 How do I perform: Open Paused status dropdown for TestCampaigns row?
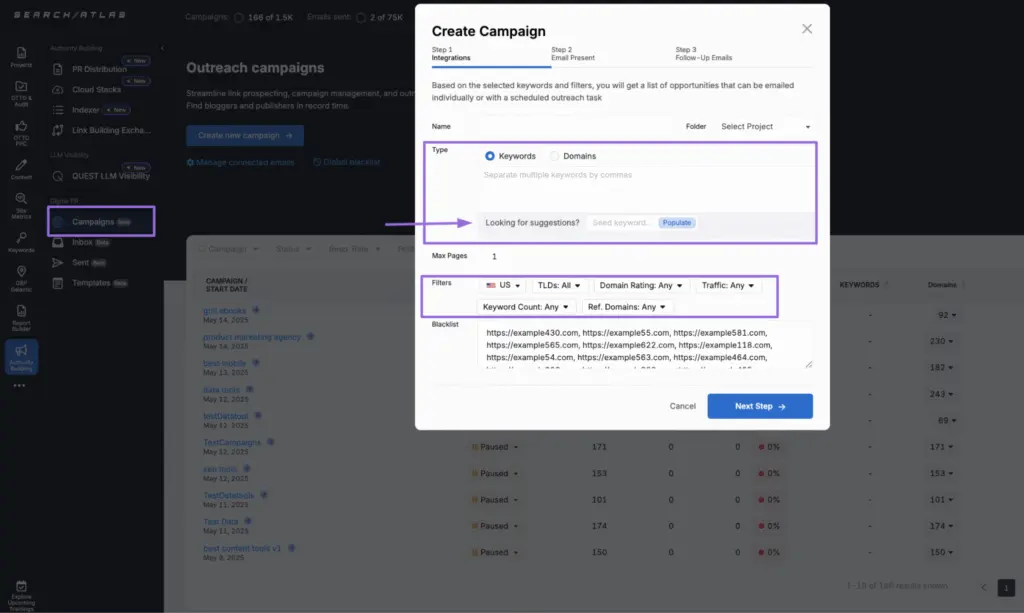pos(495,447)
